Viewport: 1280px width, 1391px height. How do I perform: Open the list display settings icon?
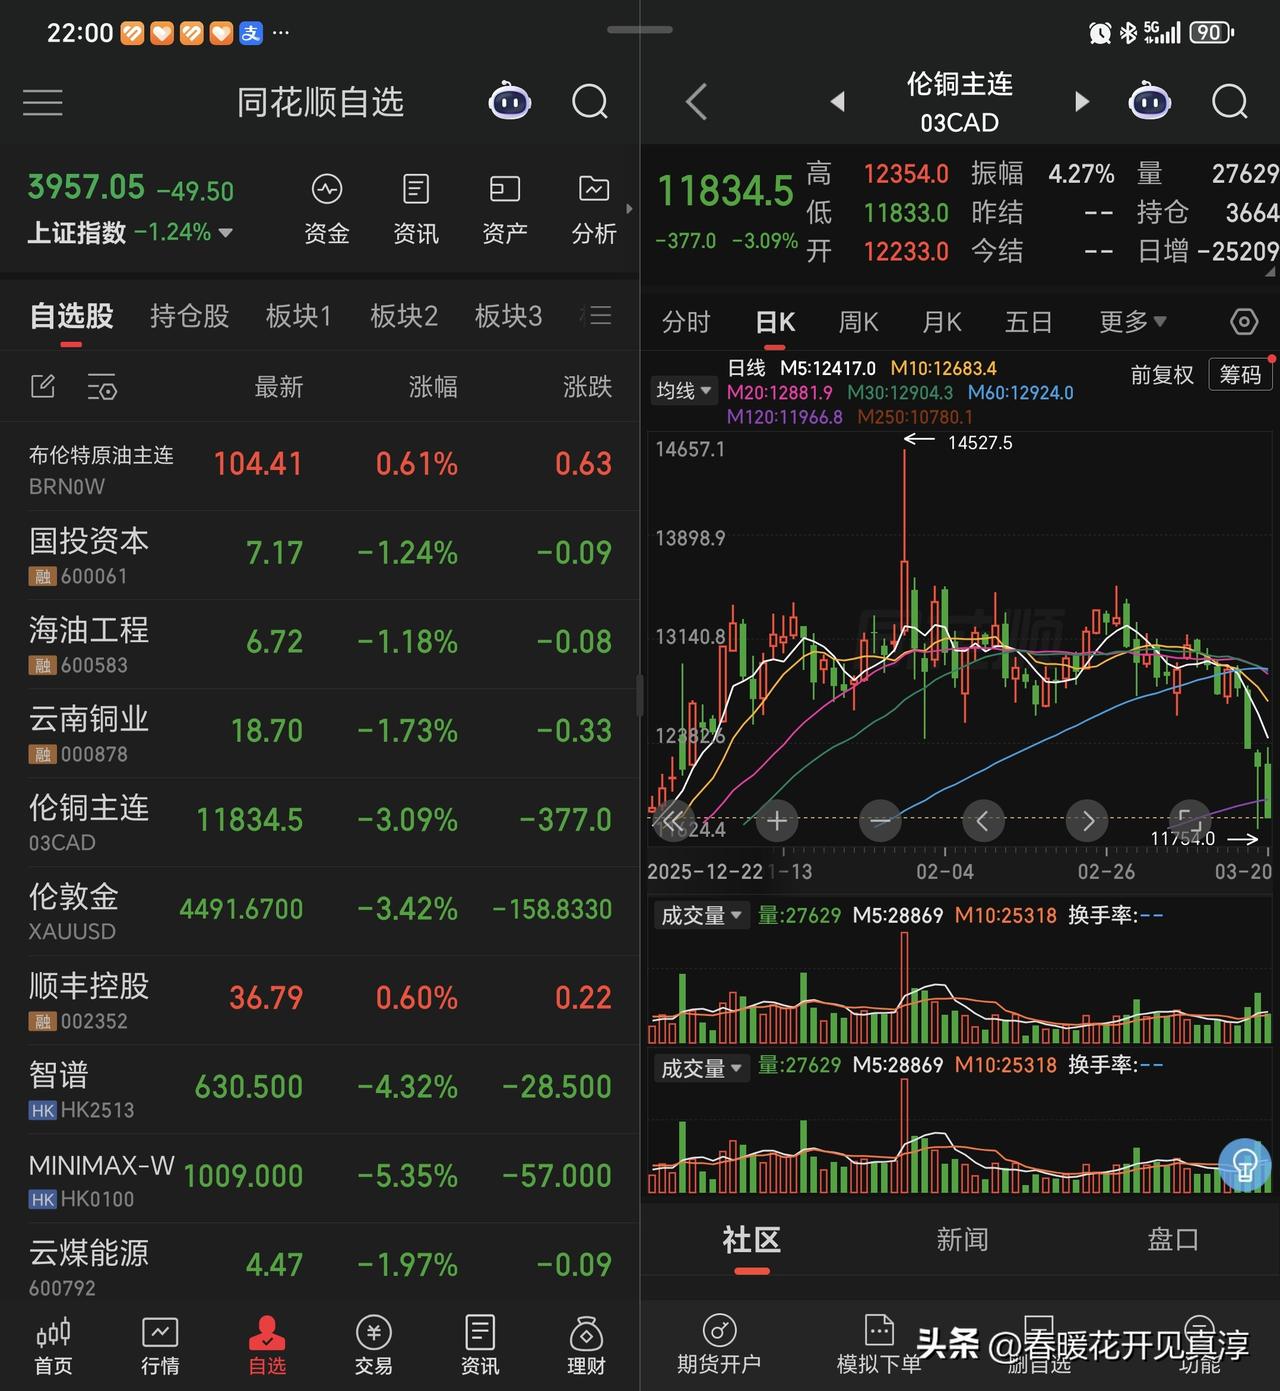coord(102,386)
